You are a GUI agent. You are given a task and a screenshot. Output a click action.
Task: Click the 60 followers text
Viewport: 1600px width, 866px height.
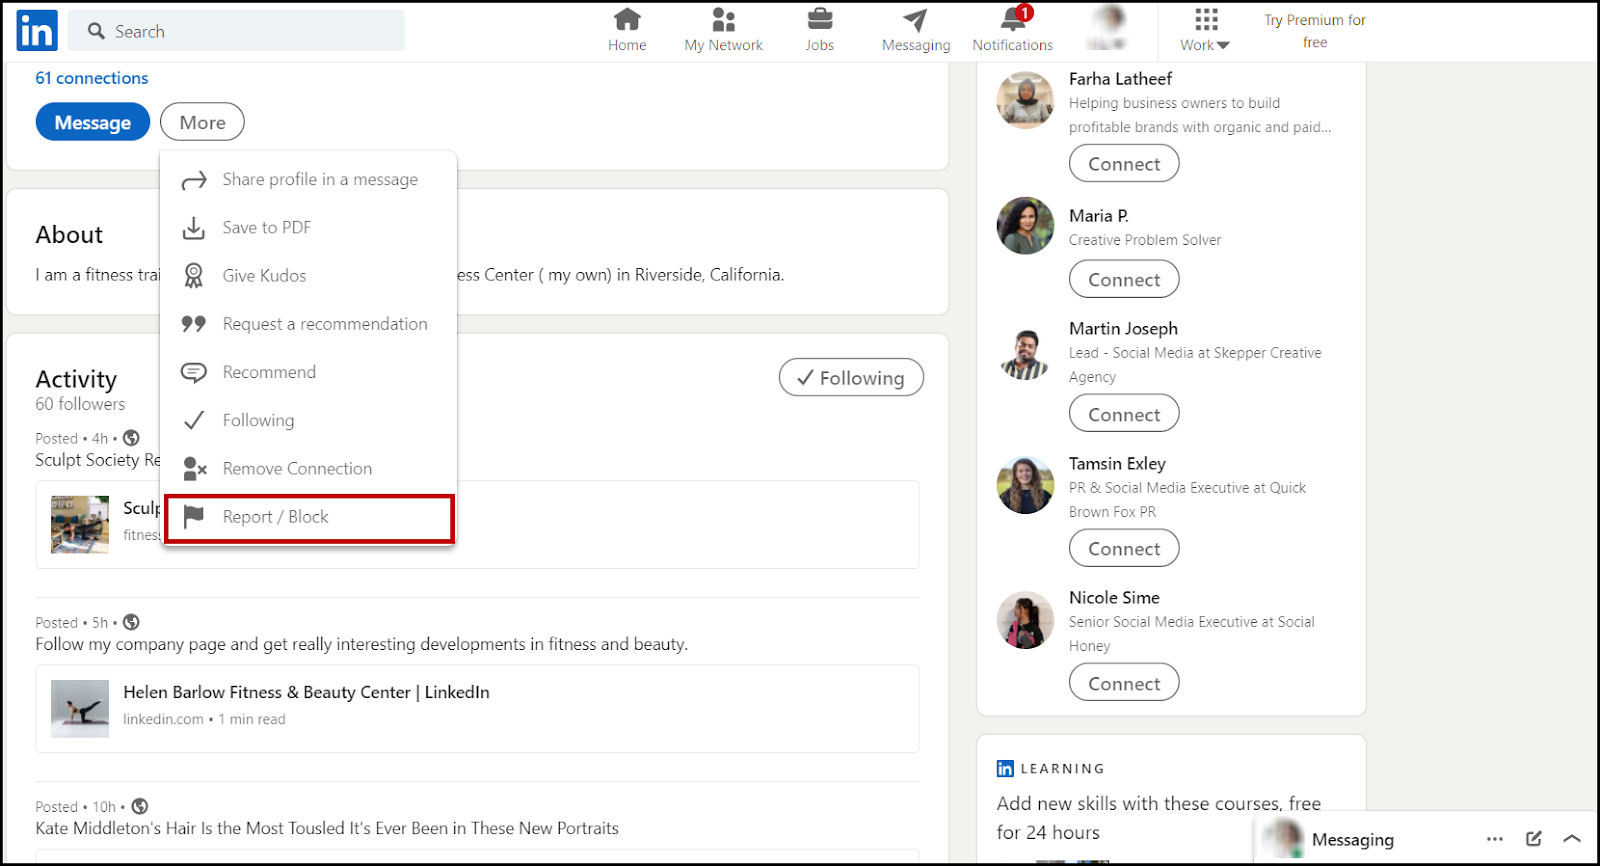pos(80,404)
